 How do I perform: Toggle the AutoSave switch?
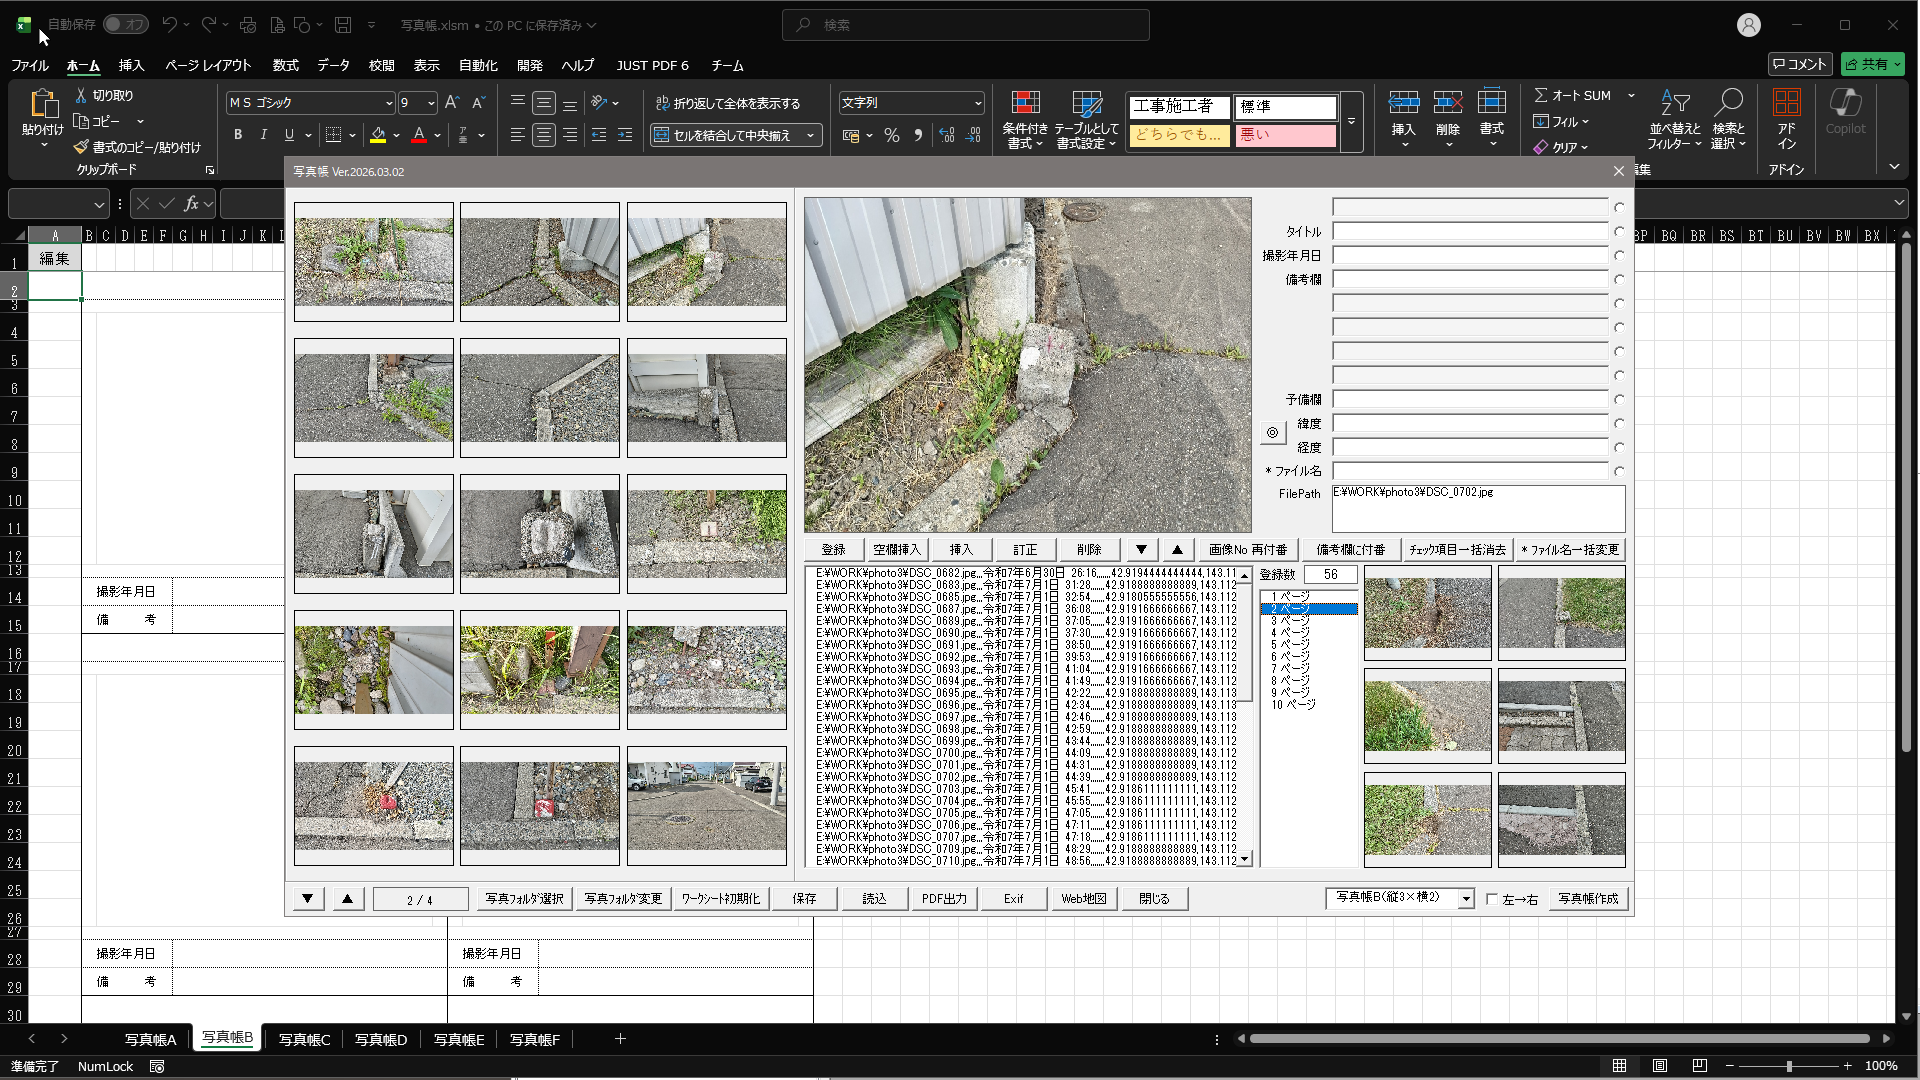click(x=126, y=25)
